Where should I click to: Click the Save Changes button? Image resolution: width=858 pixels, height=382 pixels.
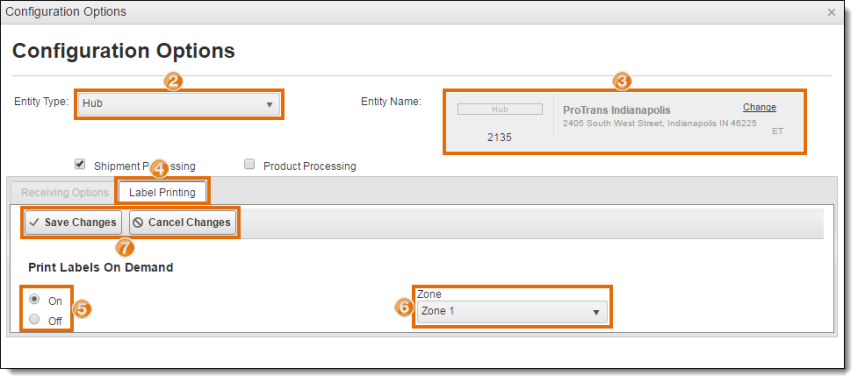pos(73,223)
